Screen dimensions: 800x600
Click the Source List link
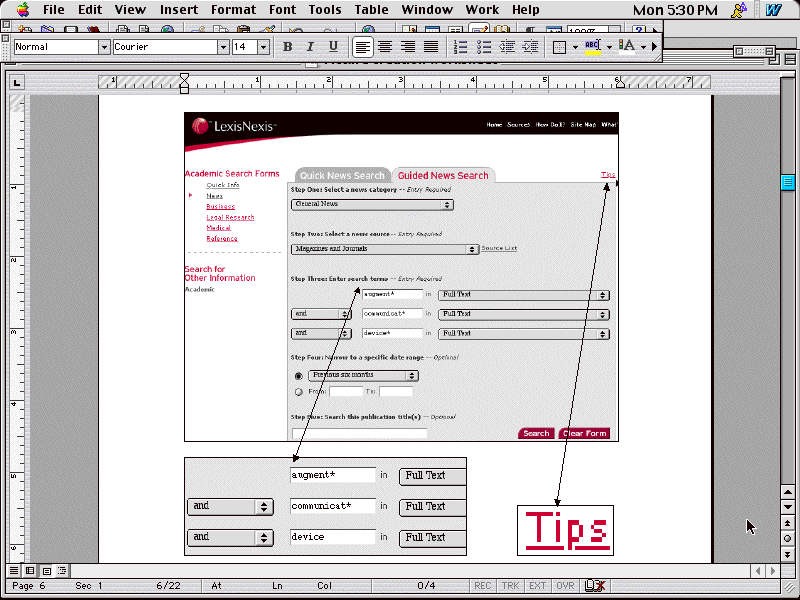pyautogui.click(x=499, y=248)
